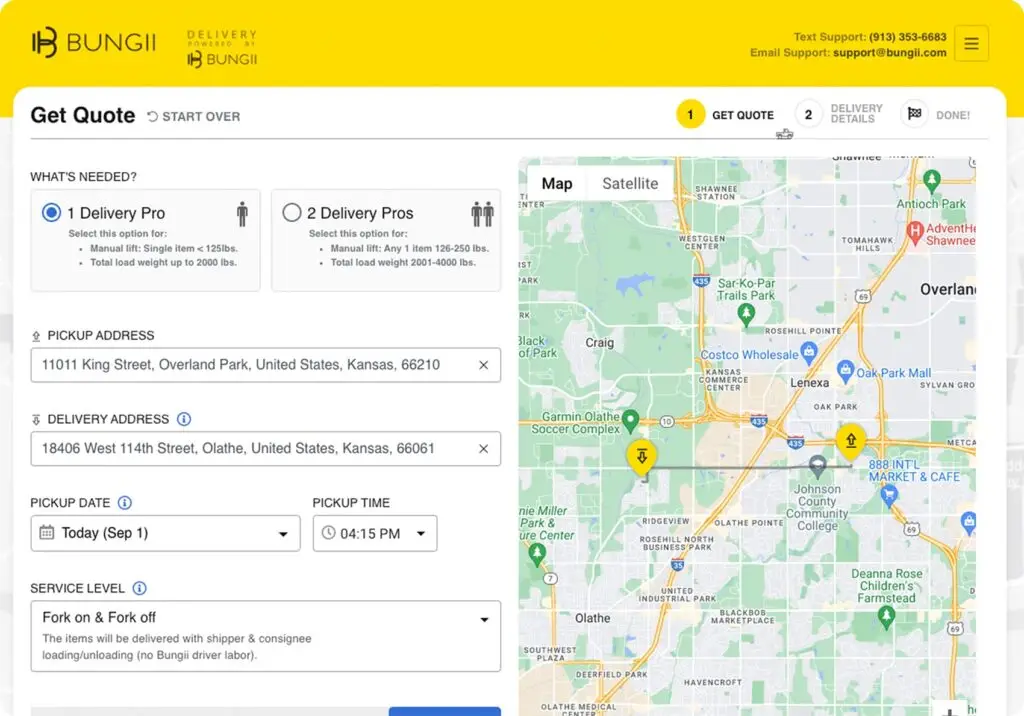
Task: Click the Bungii logo
Action: pos(94,43)
